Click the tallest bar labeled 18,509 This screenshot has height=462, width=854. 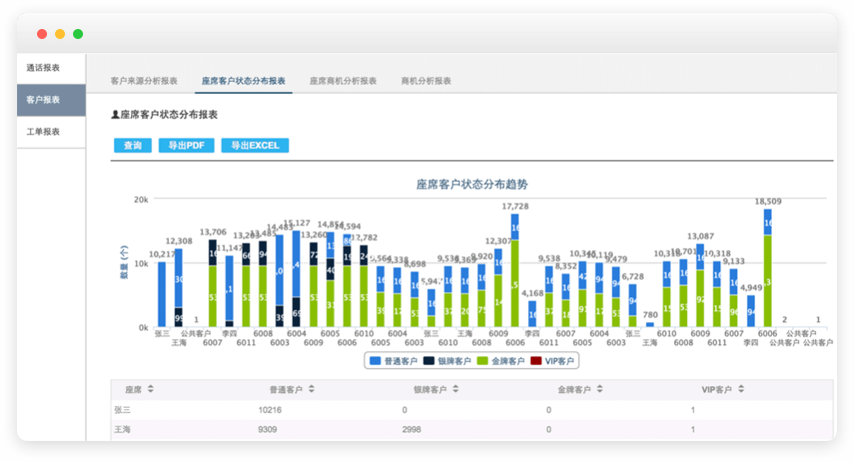point(768,270)
